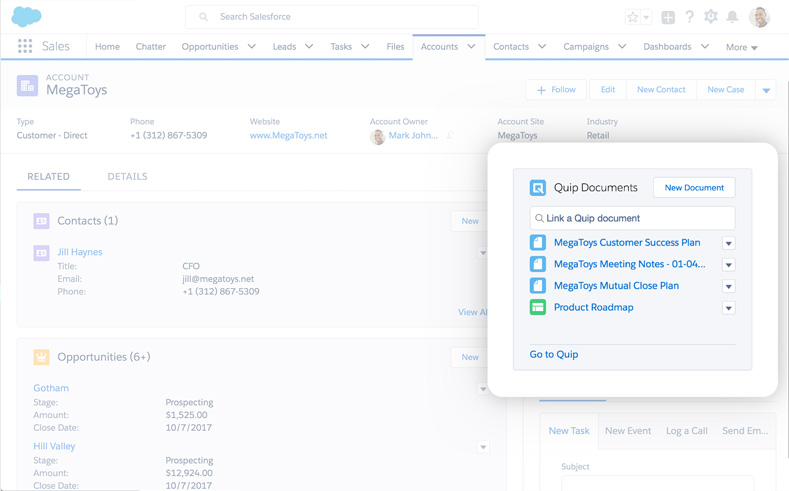Click the Product Roadmap spreadsheet icon
Viewport: 789px width, 491px height.
coord(538,307)
